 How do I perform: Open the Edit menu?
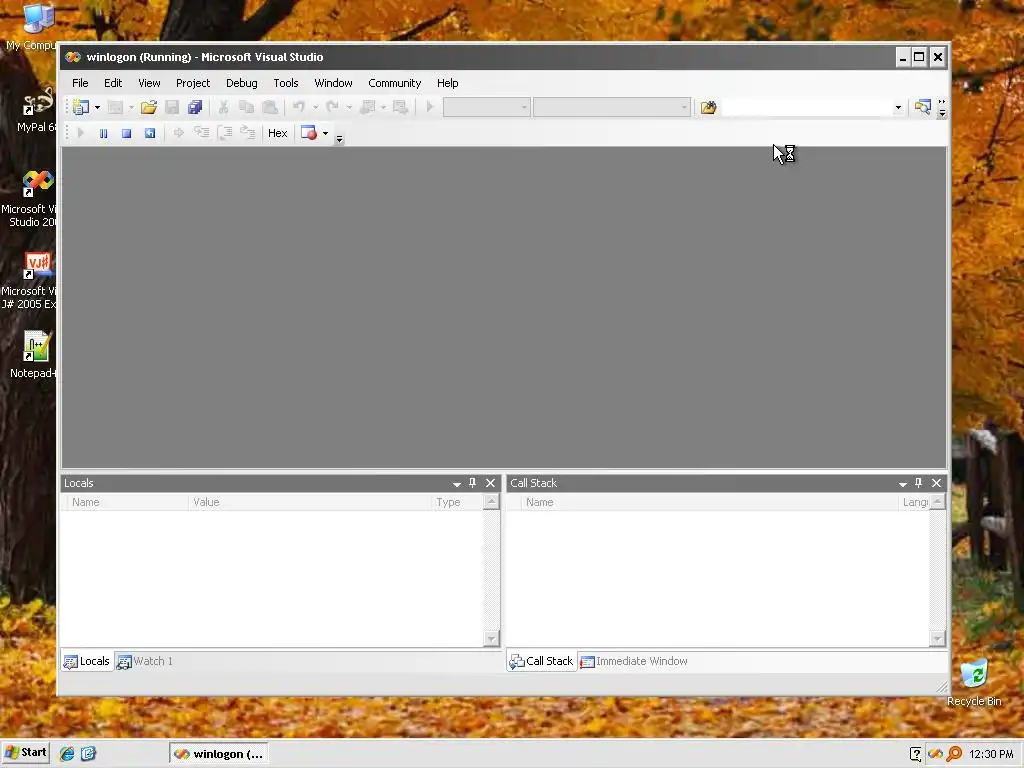[113, 83]
